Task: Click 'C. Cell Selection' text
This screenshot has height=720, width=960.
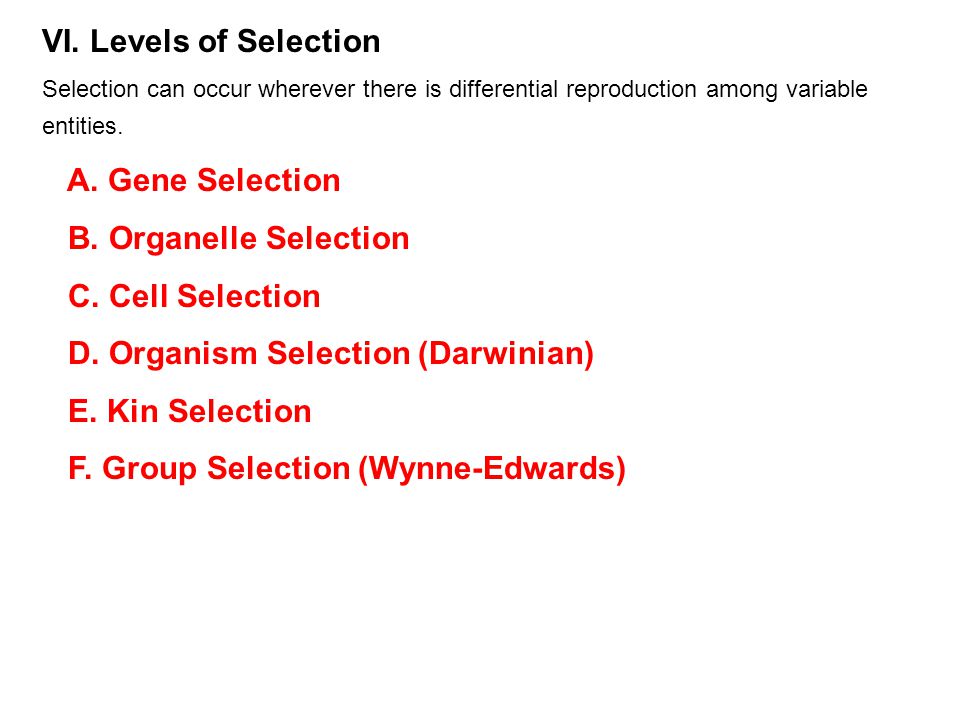Action: 194,296
